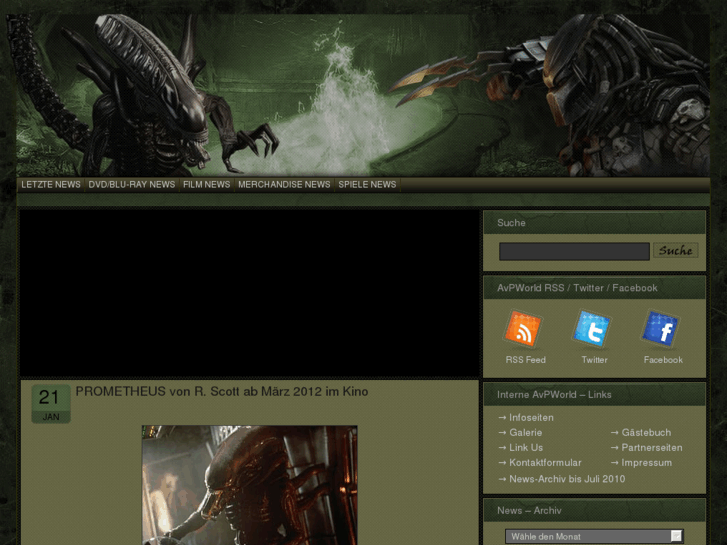The width and height of the screenshot is (727, 545).
Task: Open the Facebook icon
Action: click(660, 330)
